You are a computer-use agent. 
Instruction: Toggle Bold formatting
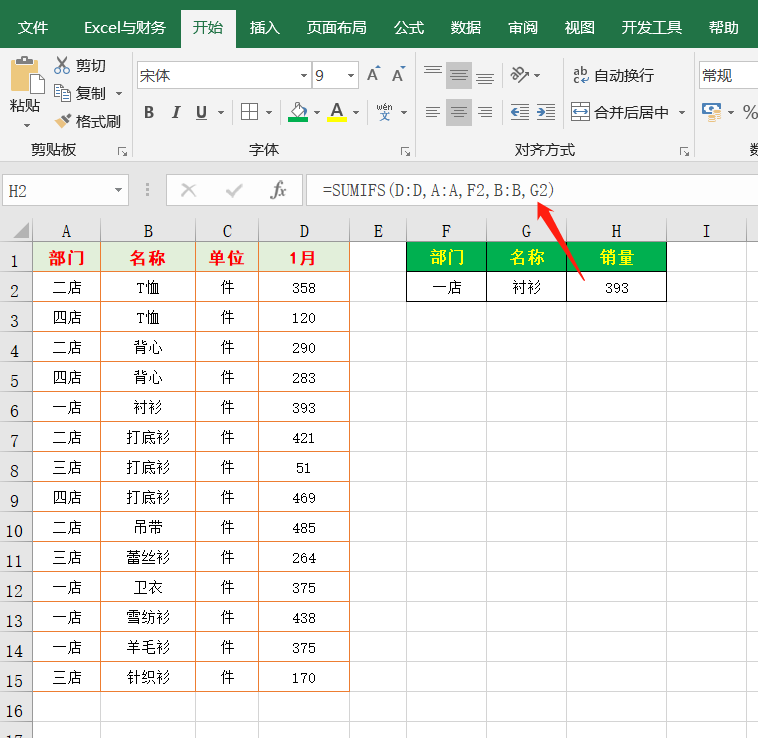pyautogui.click(x=149, y=112)
